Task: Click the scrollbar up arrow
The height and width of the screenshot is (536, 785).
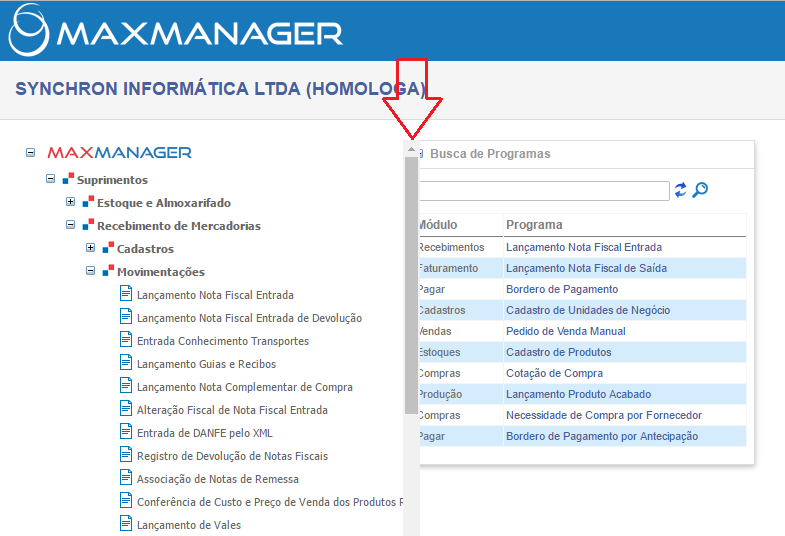Action: [x=411, y=149]
